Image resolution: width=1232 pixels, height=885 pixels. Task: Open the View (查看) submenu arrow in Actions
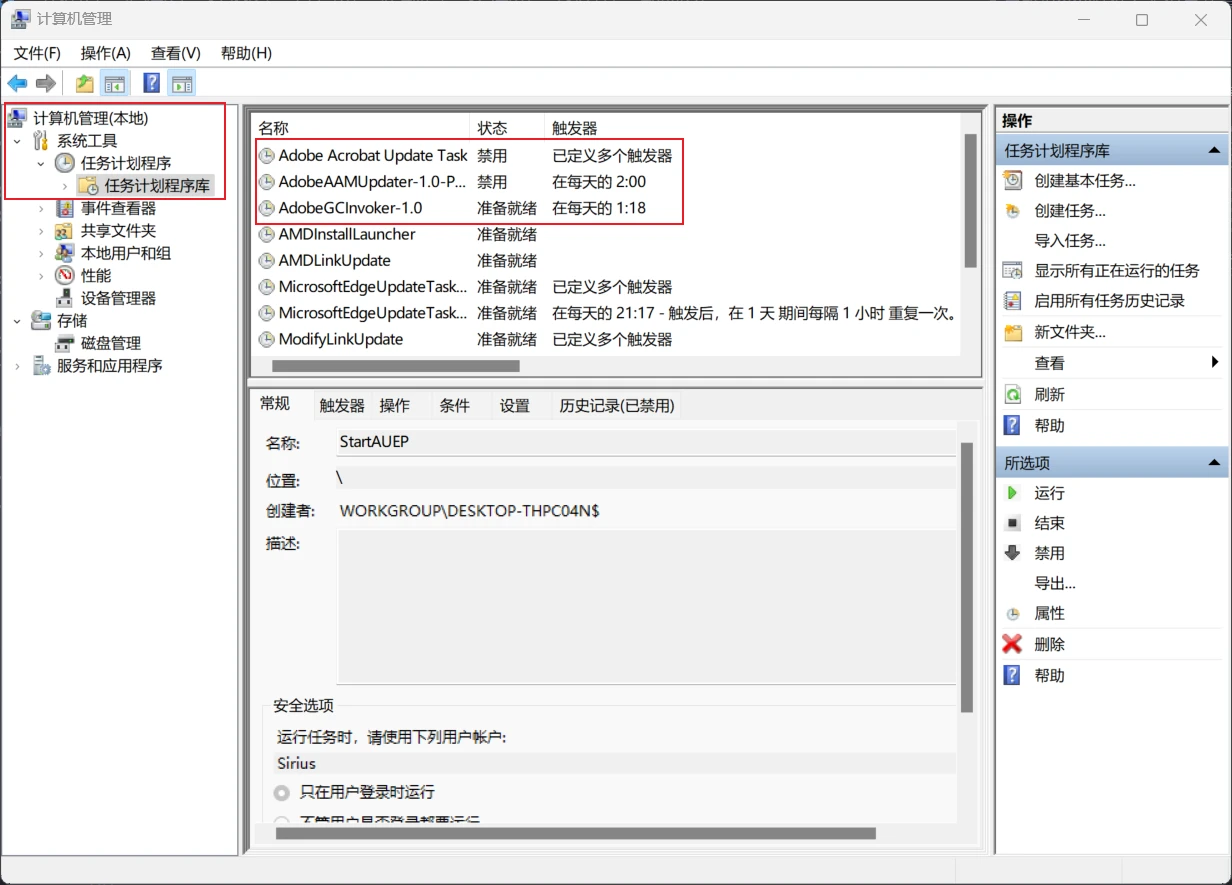(1215, 362)
